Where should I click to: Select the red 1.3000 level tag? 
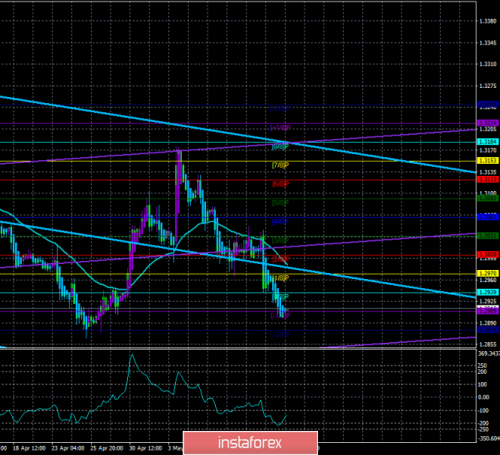488,254
